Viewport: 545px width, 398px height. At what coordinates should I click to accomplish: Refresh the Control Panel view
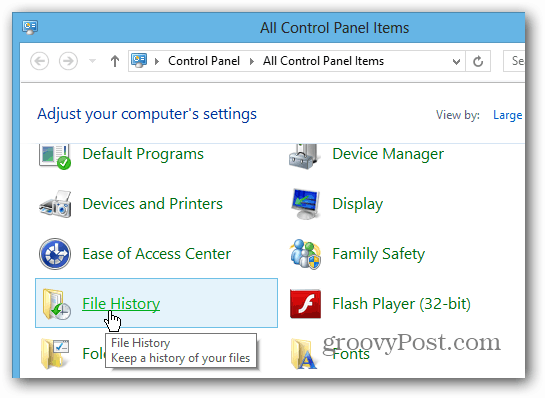pyautogui.click(x=478, y=62)
